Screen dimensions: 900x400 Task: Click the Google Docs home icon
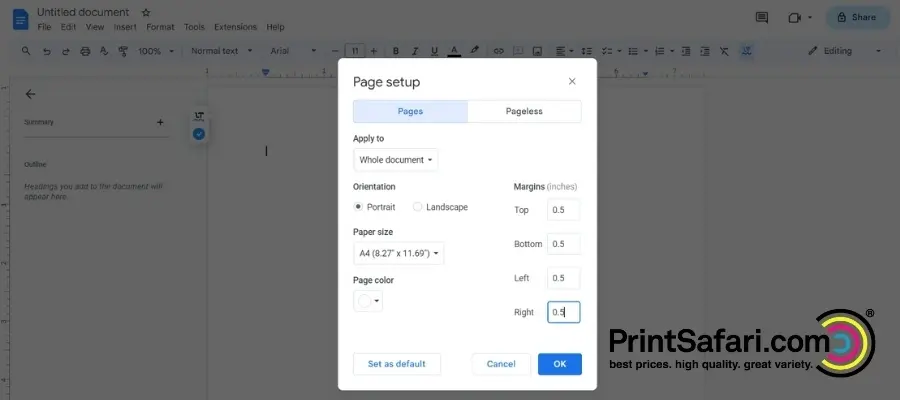point(21,20)
